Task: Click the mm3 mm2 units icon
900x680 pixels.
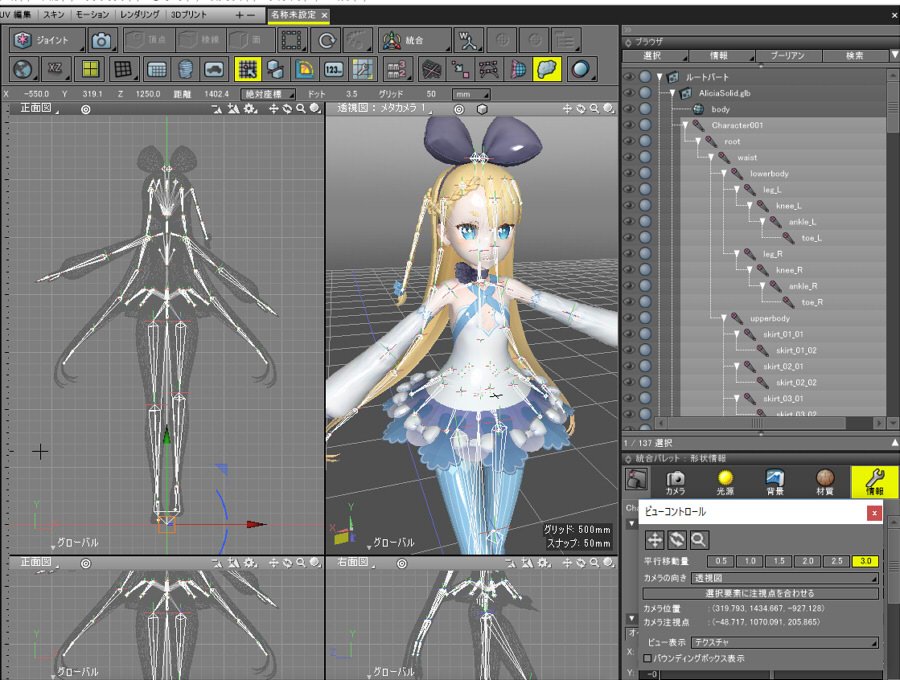Action: tap(397, 69)
